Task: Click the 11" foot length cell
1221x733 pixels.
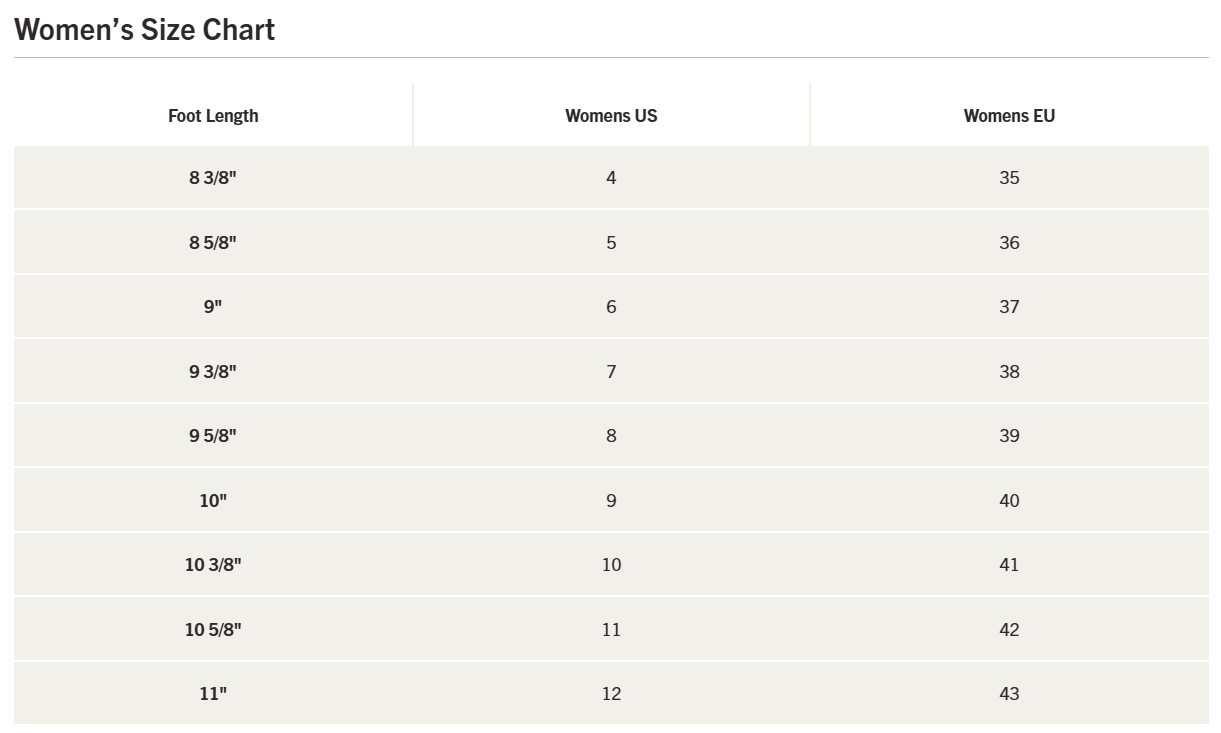Action: click(213, 694)
